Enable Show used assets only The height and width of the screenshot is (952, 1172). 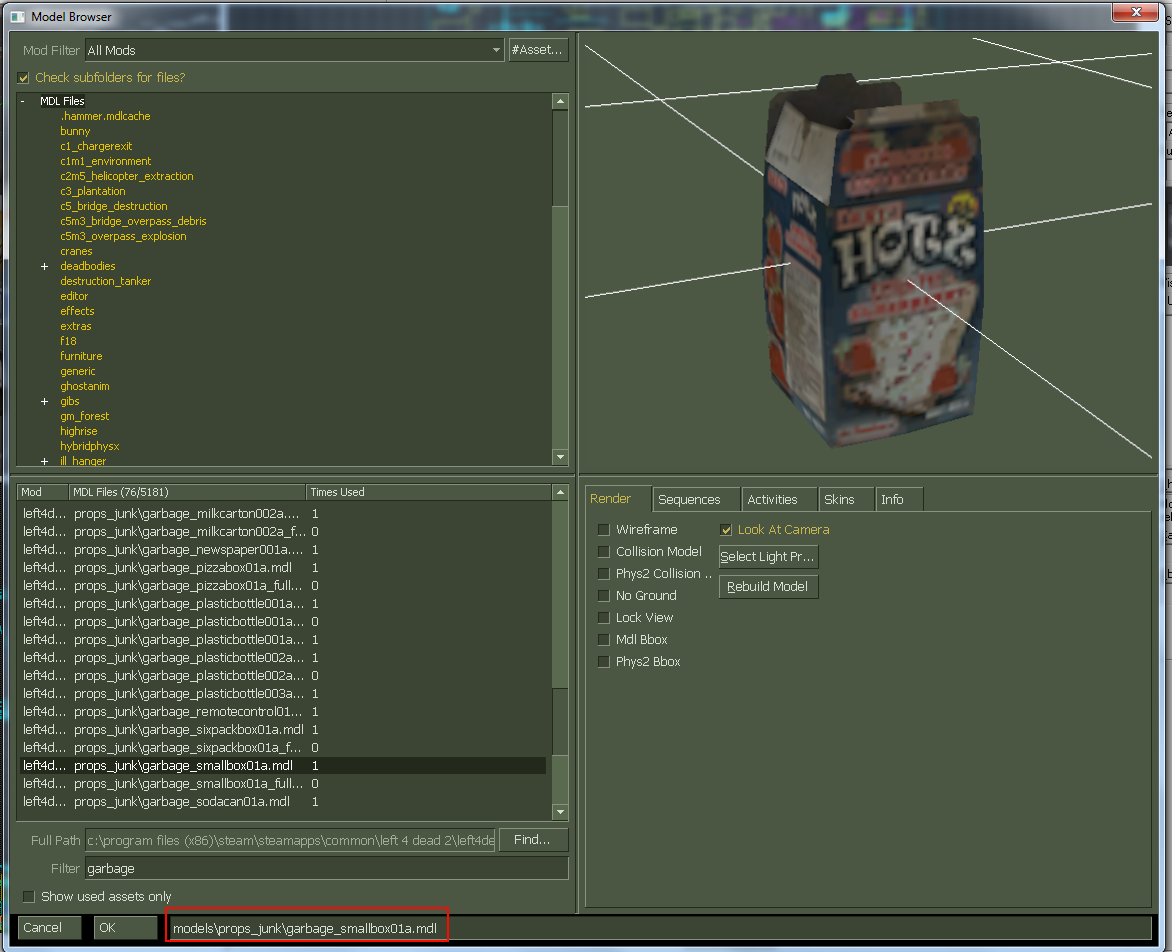[x=29, y=897]
